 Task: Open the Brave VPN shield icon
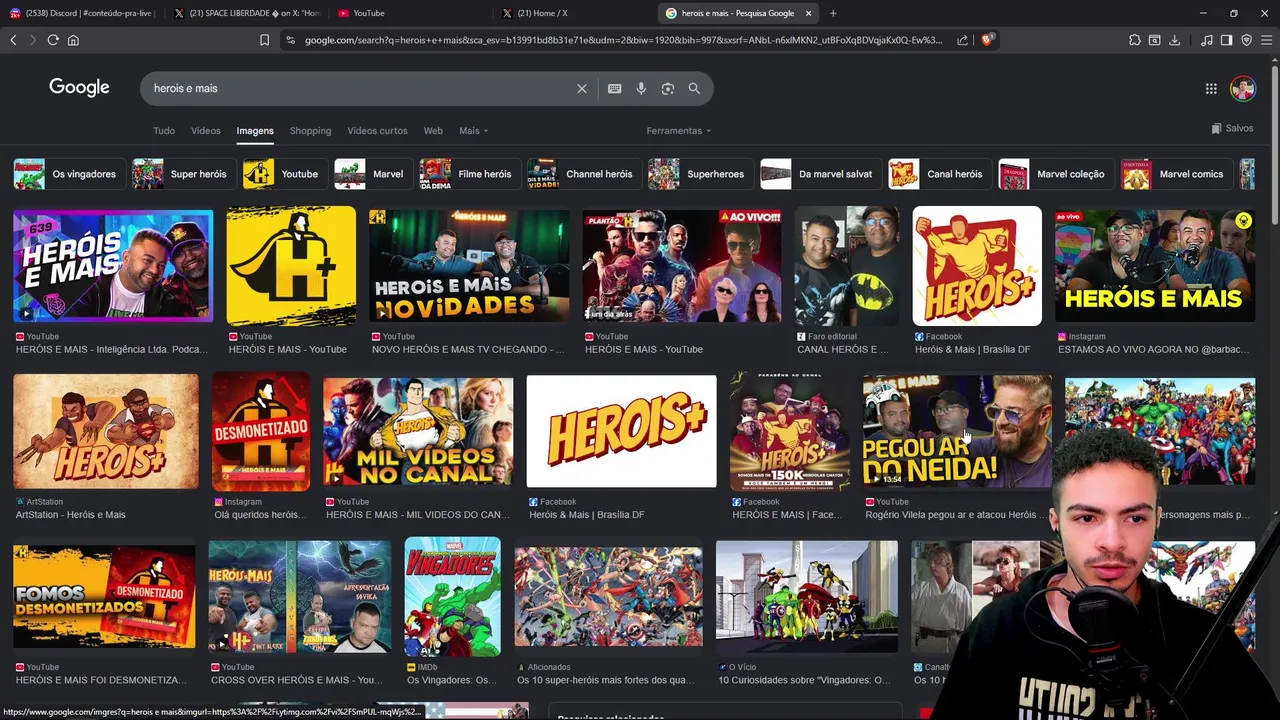1246,40
